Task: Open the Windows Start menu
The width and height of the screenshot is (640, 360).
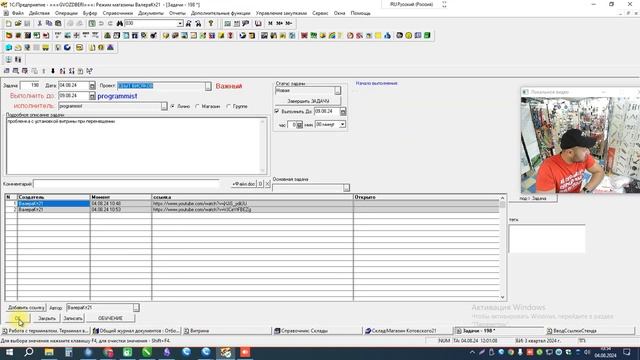Action: click(9, 352)
